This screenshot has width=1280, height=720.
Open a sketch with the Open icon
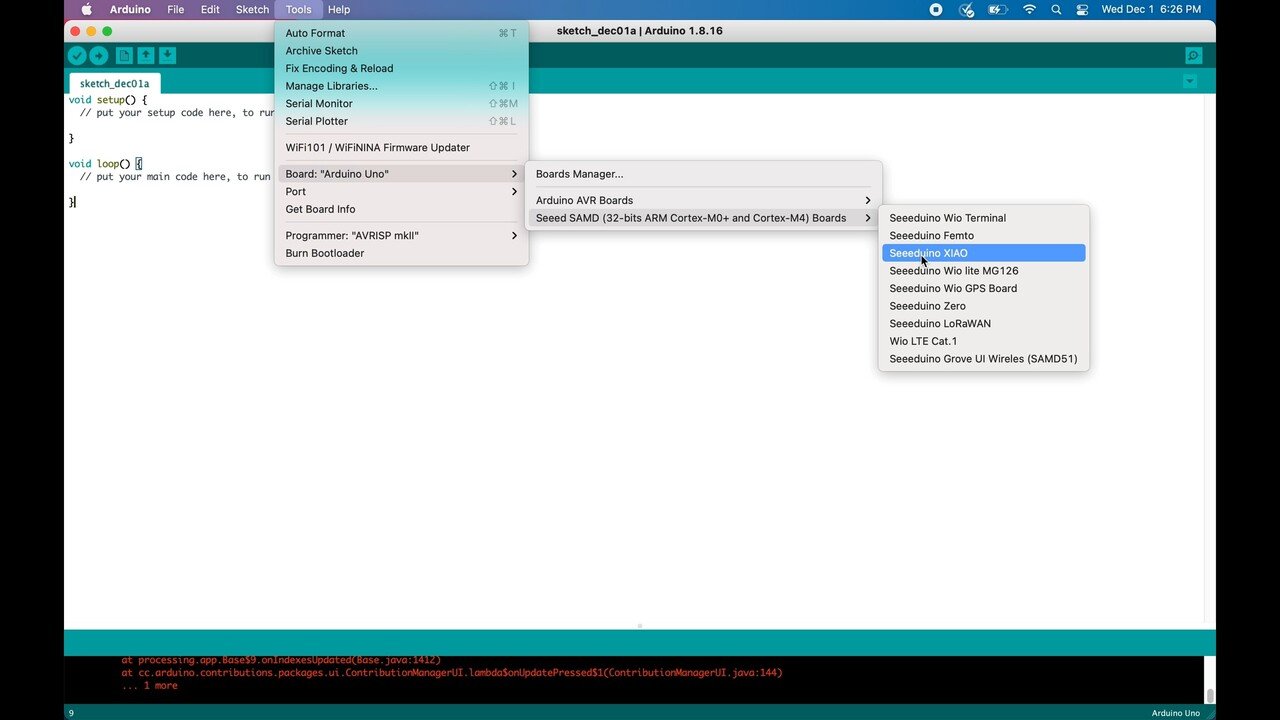coord(146,56)
